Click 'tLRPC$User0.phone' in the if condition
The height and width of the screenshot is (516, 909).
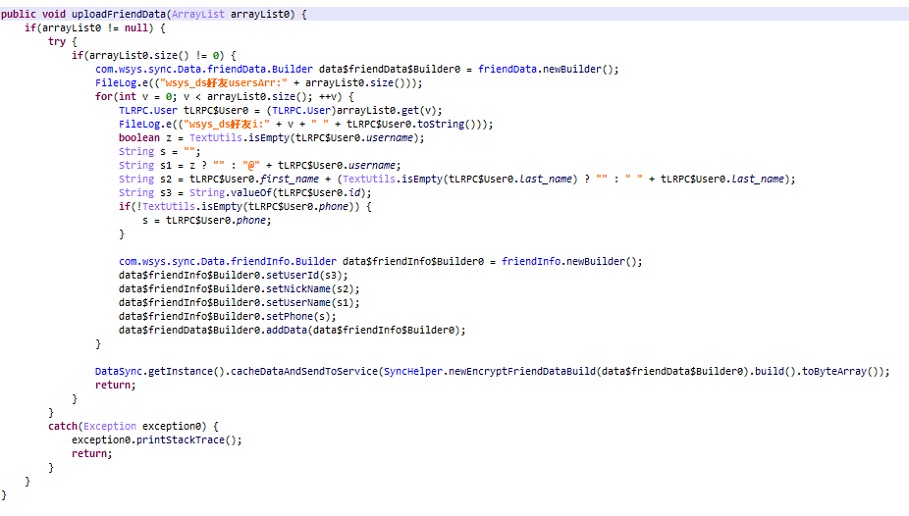coord(300,206)
